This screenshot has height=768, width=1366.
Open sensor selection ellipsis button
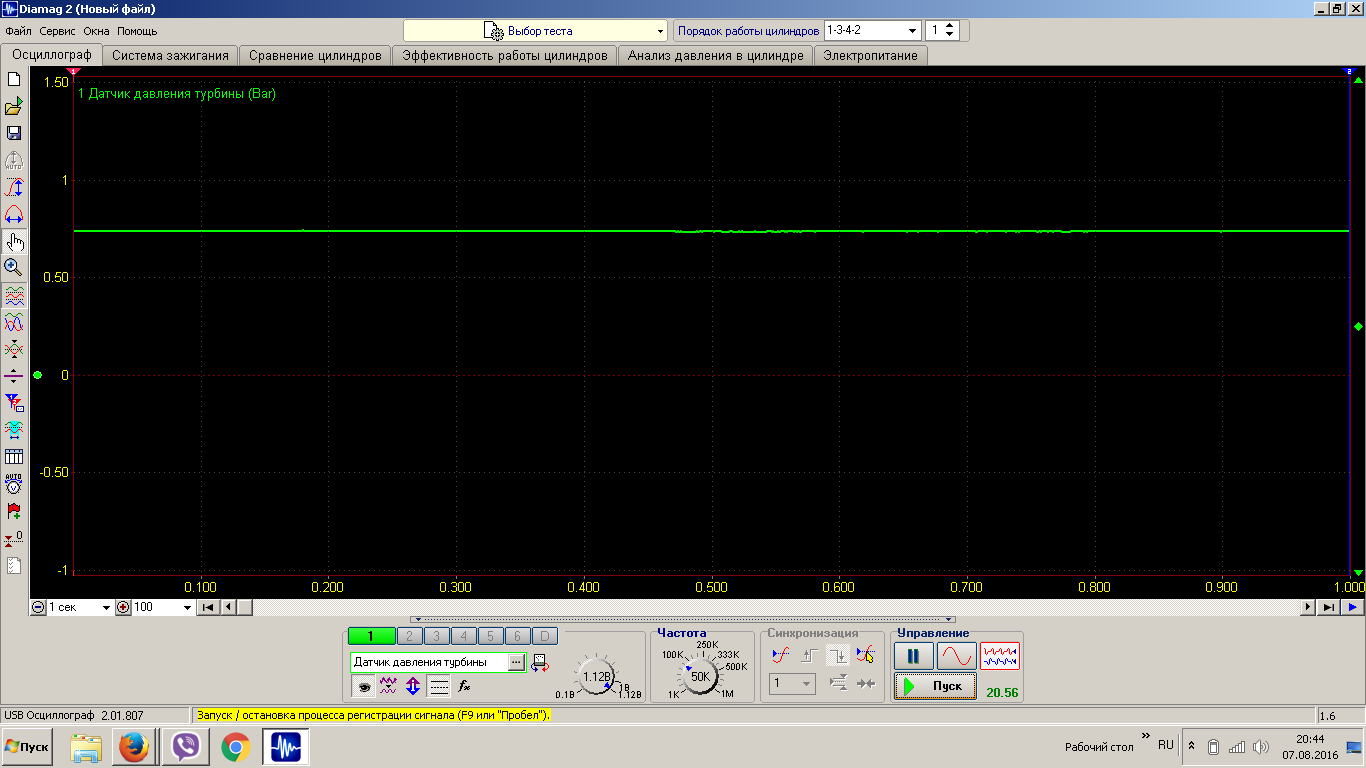point(516,662)
